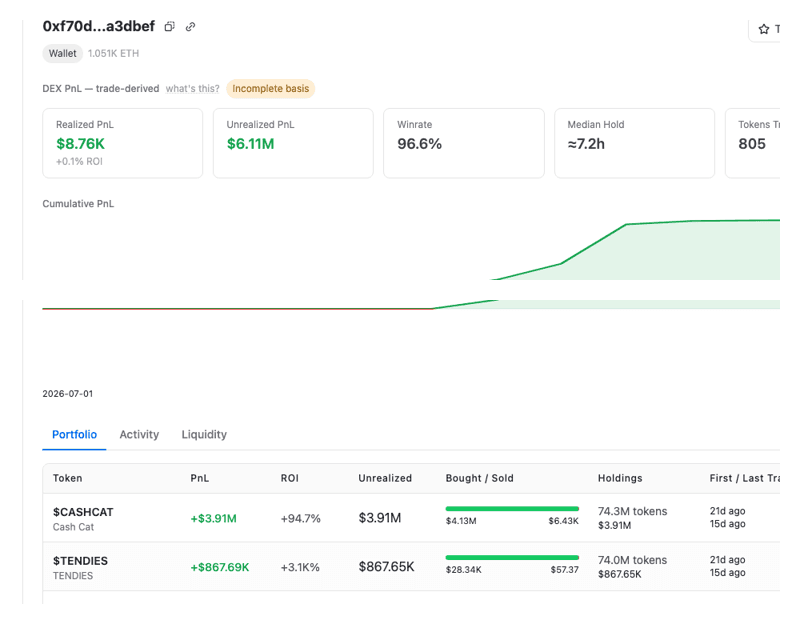The height and width of the screenshot is (624, 800).
Task: Click the $57.37 sold amount
Action: [x=564, y=570]
